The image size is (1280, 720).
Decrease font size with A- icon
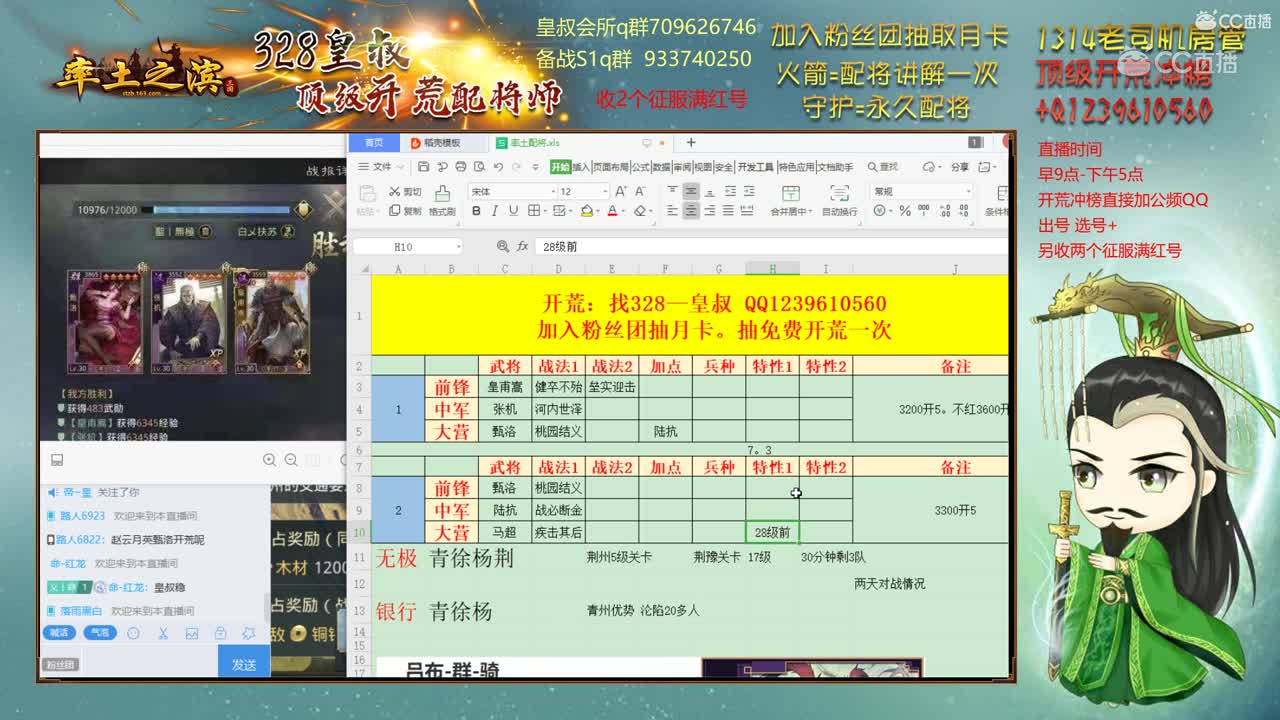(640, 191)
